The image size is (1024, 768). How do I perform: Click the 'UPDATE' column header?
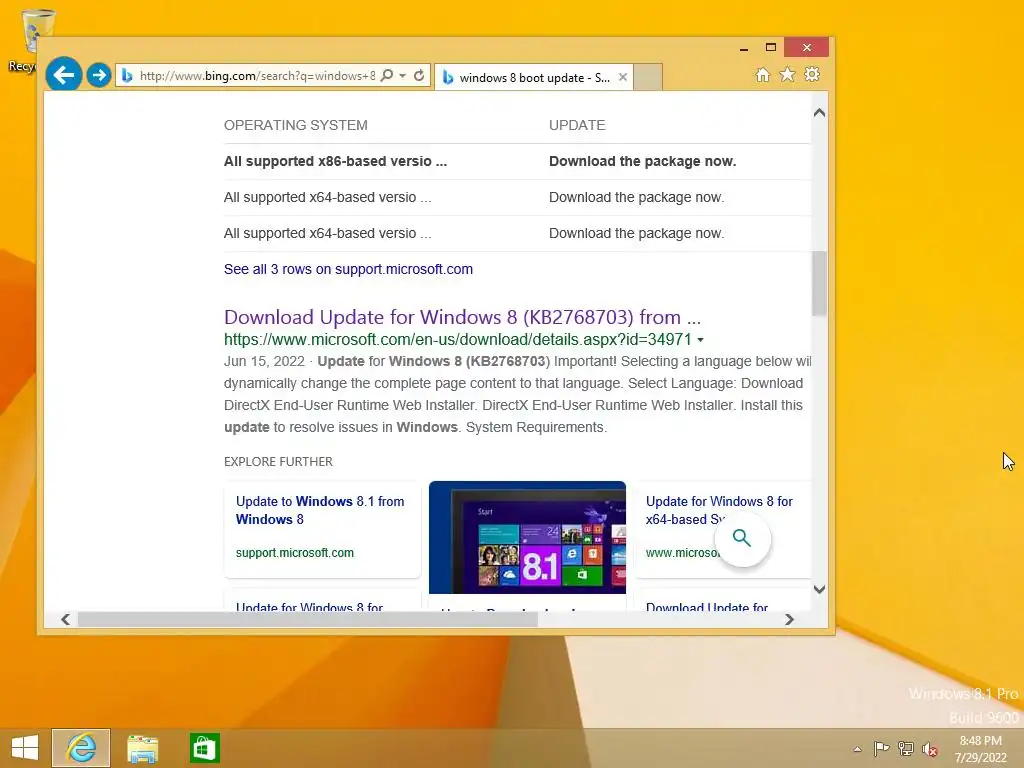577,125
